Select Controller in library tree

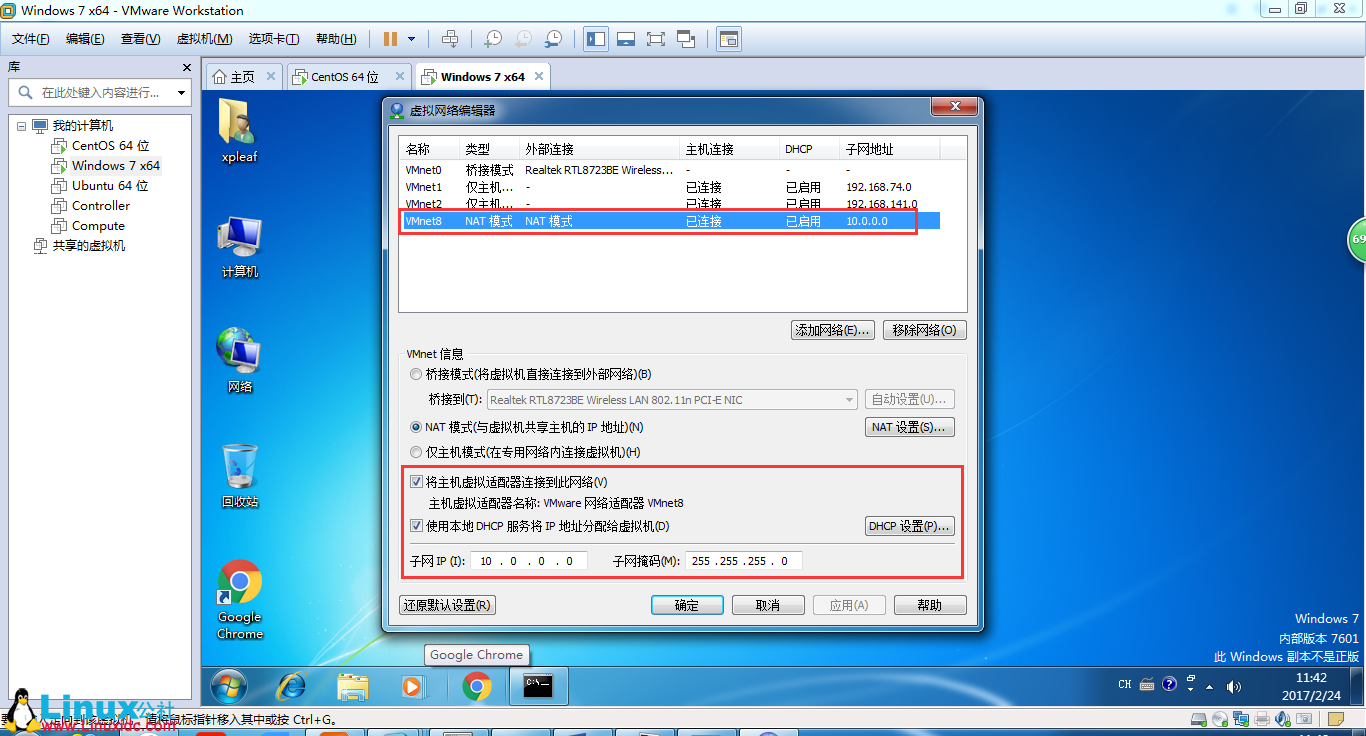pyautogui.click(x=101, y=206)
